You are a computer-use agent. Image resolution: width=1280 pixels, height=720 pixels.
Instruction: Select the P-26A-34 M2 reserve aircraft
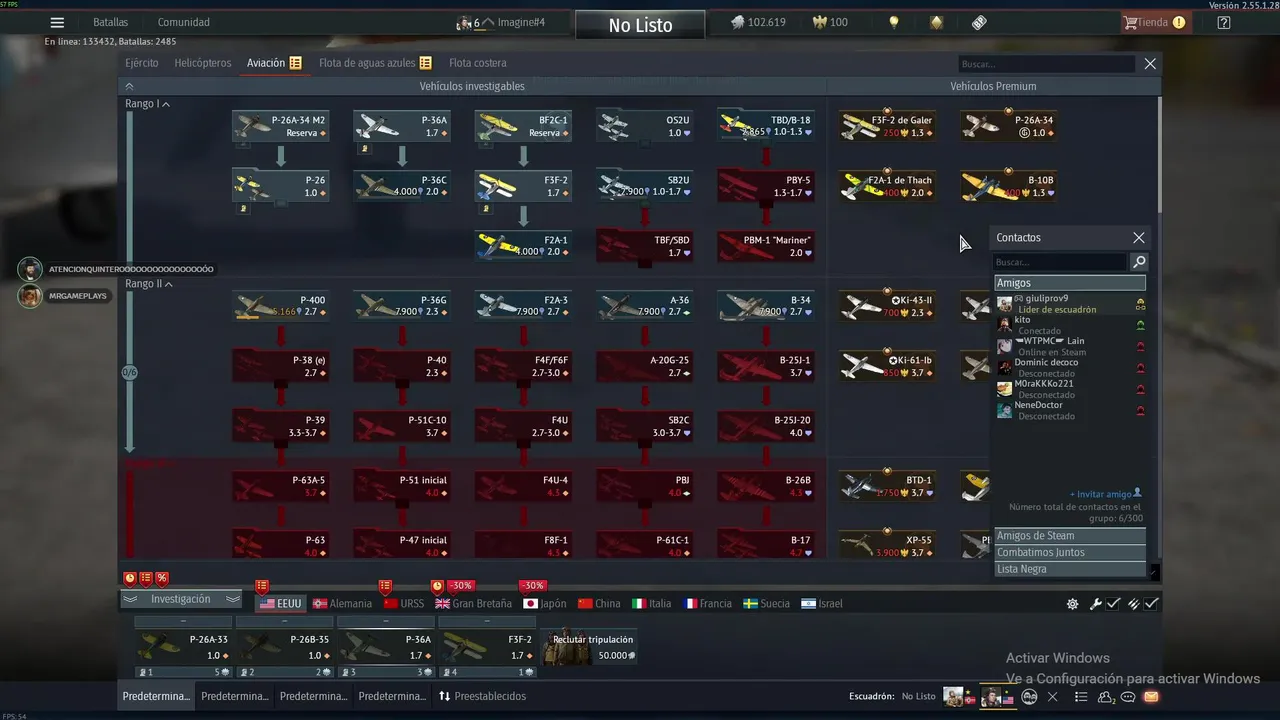[280, 126]
